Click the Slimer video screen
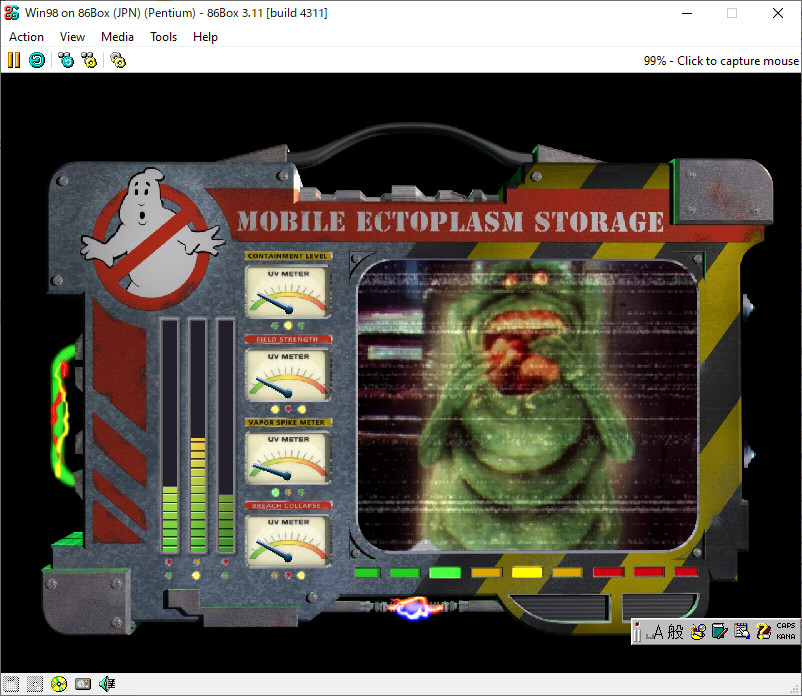The width and height of the screenshot is (802, 696). pyautogui.click(x=527, y=406)
